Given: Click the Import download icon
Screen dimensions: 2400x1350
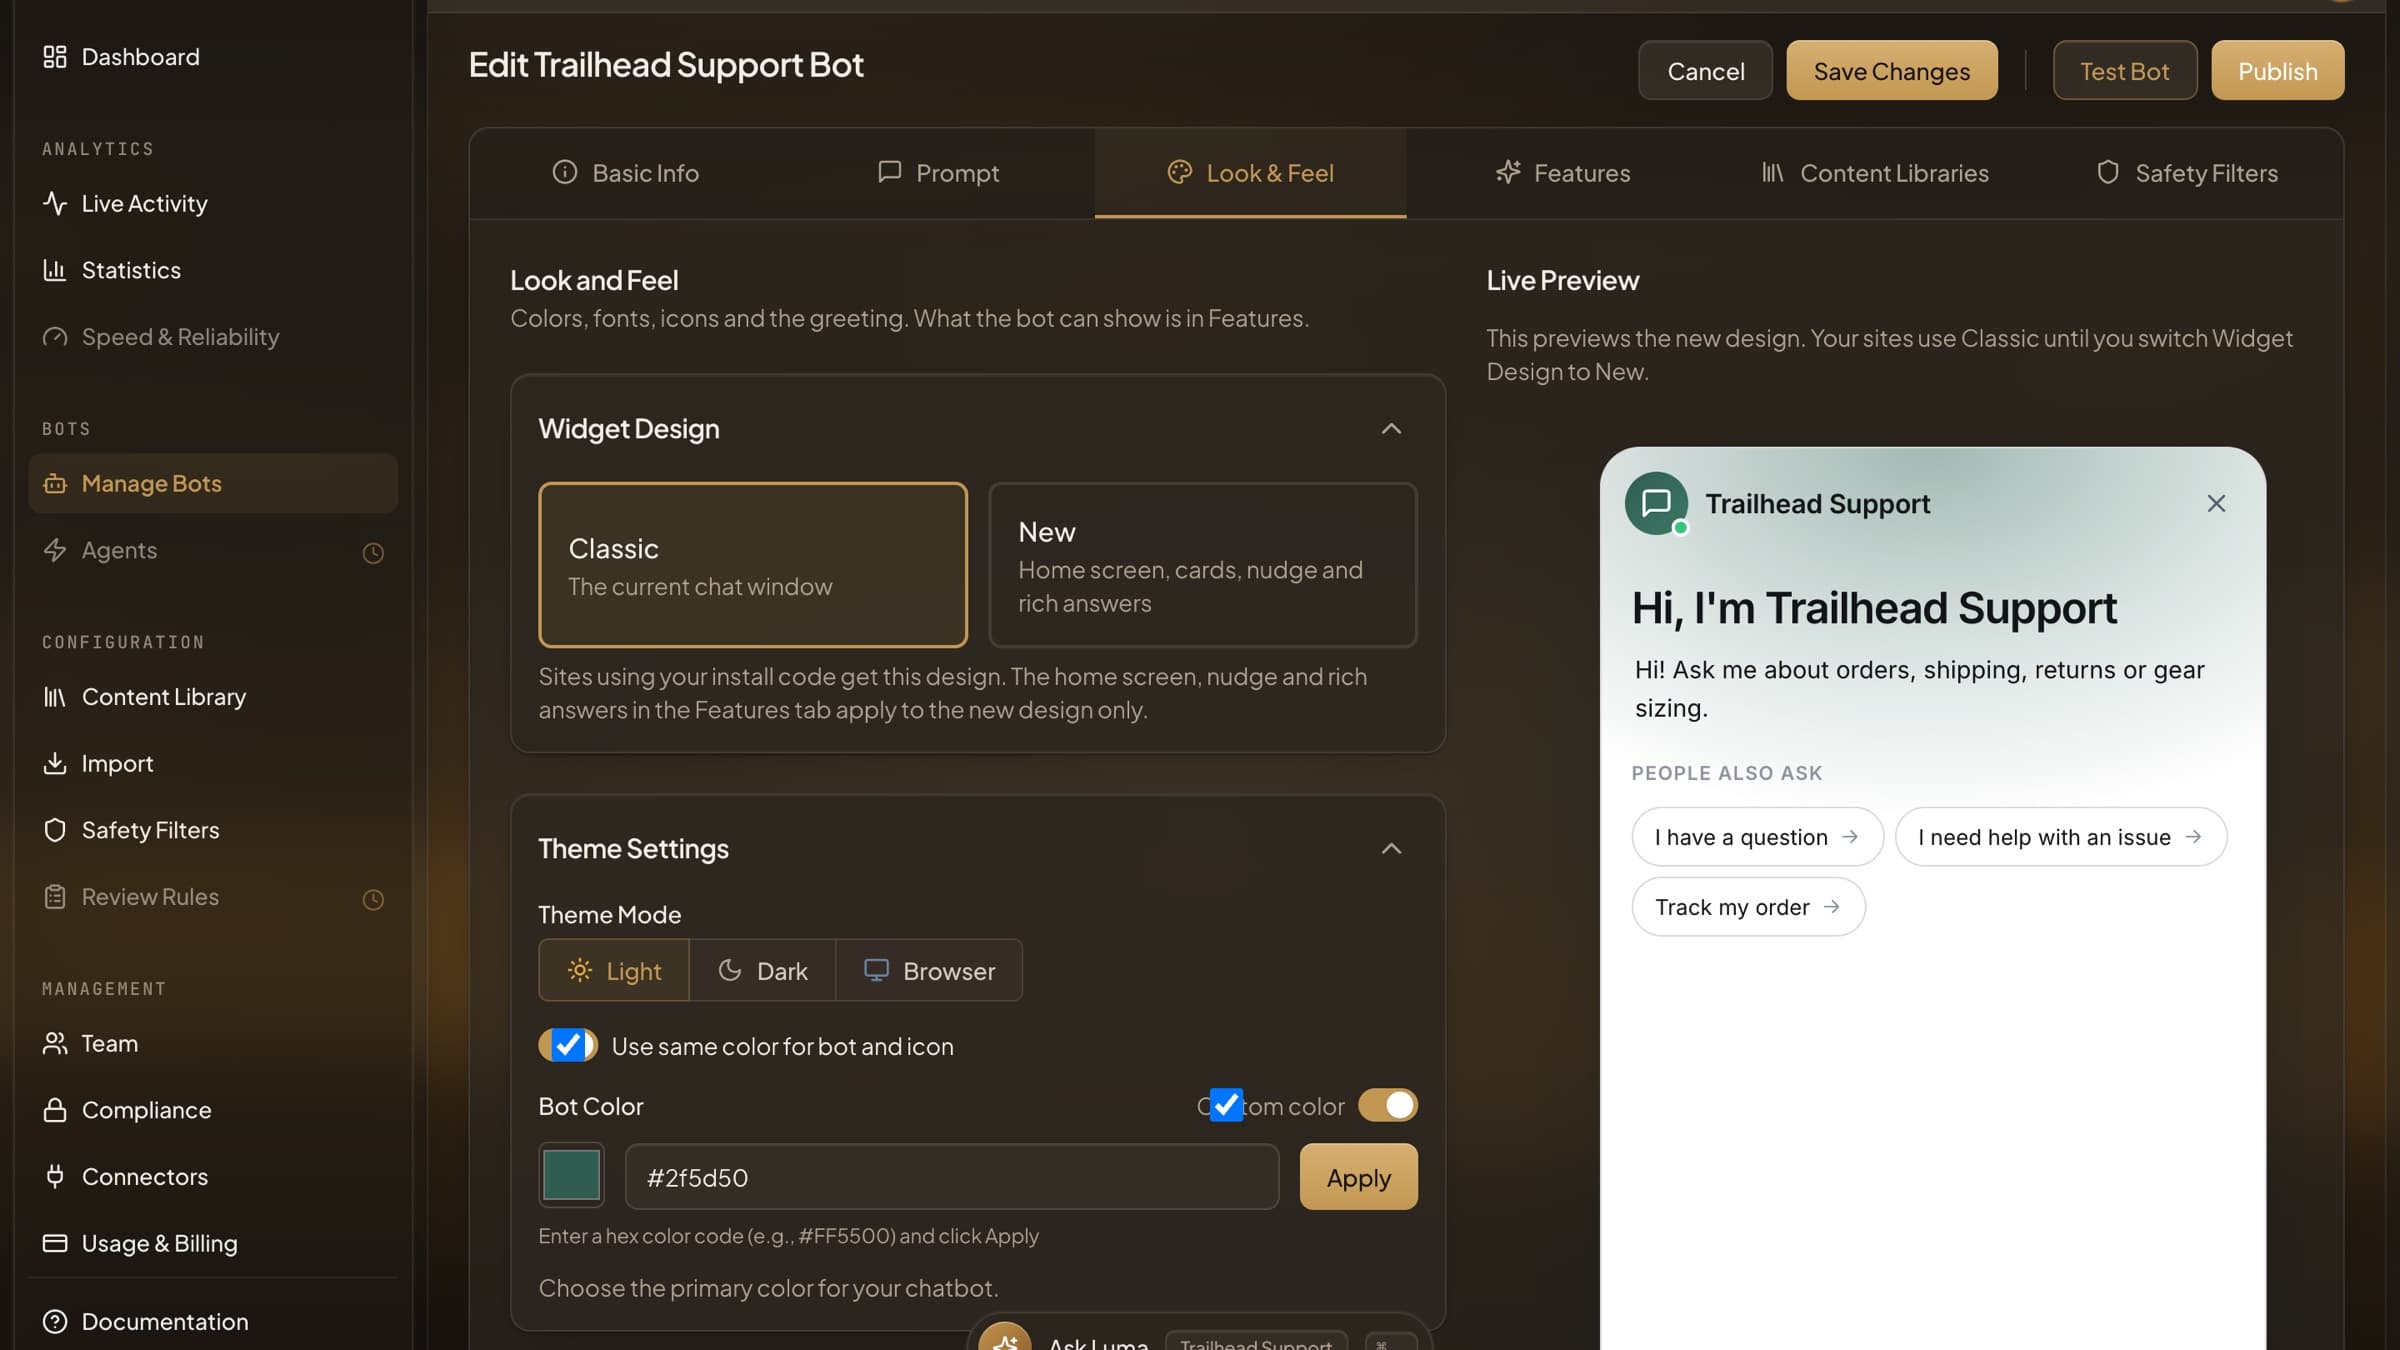Looking at the screenshot, I should [55, 764].
